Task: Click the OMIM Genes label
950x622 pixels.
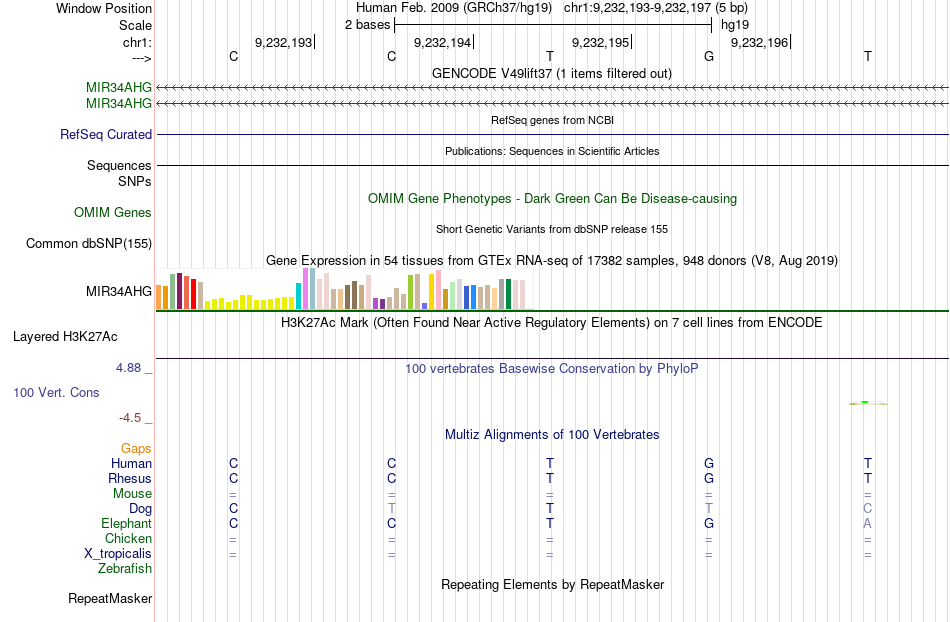Action: click(x=113, y=213)
